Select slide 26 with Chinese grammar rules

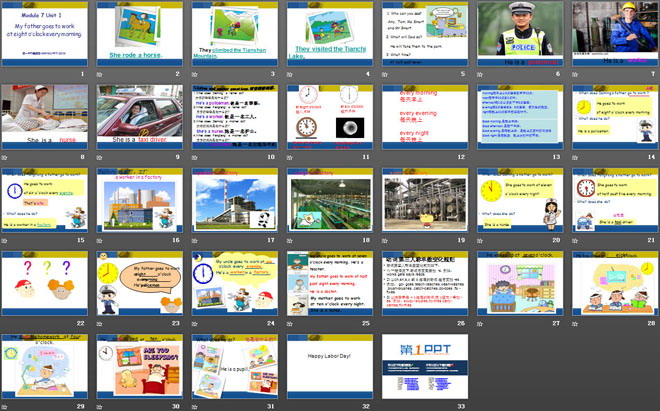coord(425,284)
